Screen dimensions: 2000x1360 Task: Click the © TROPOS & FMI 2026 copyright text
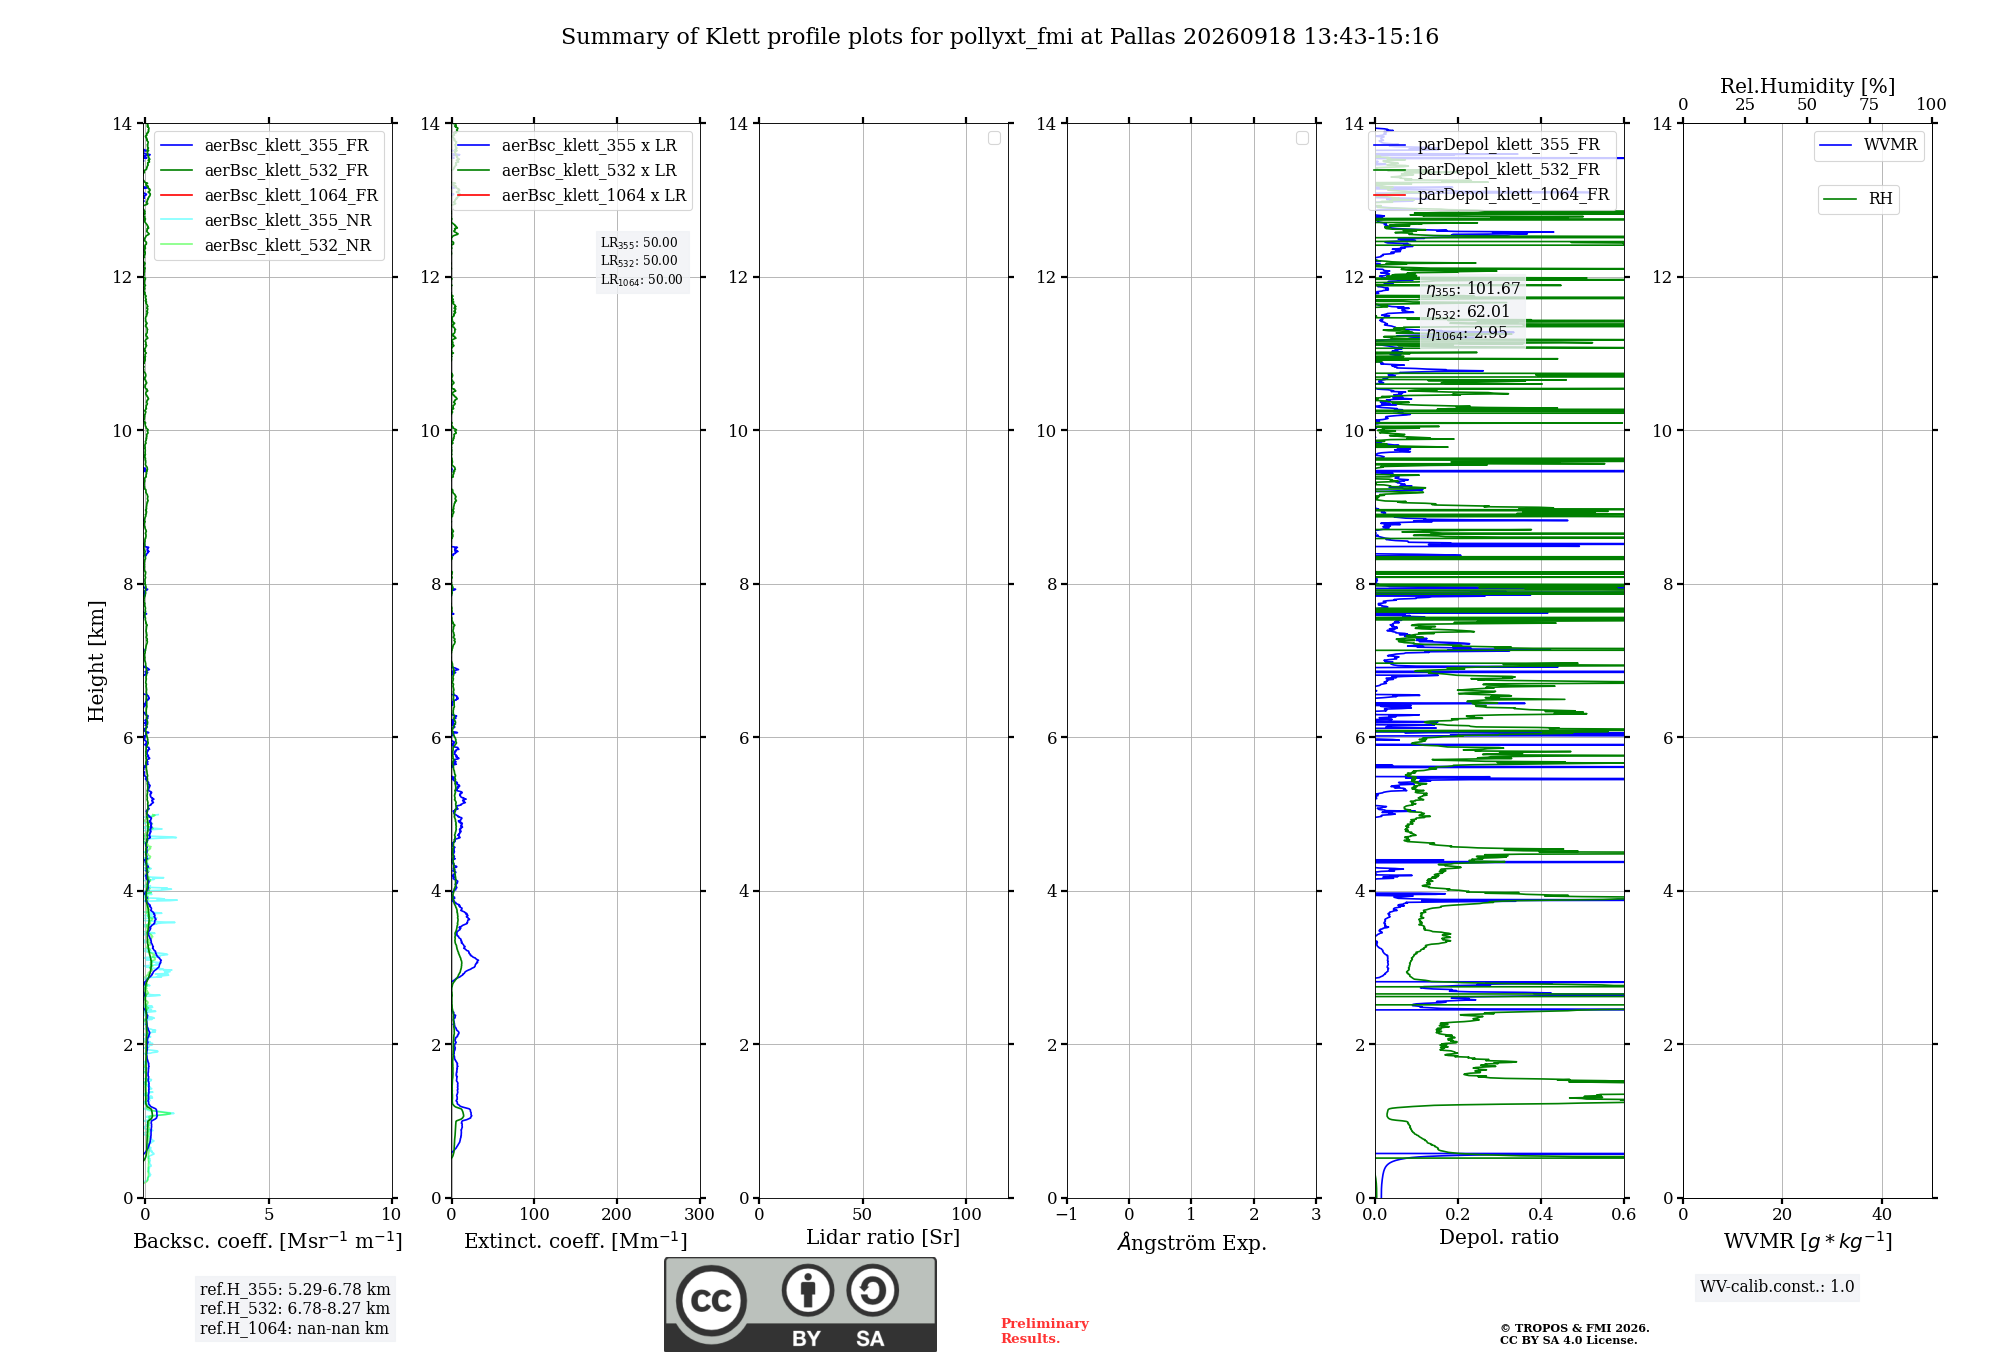[x=1574, y=1328]
